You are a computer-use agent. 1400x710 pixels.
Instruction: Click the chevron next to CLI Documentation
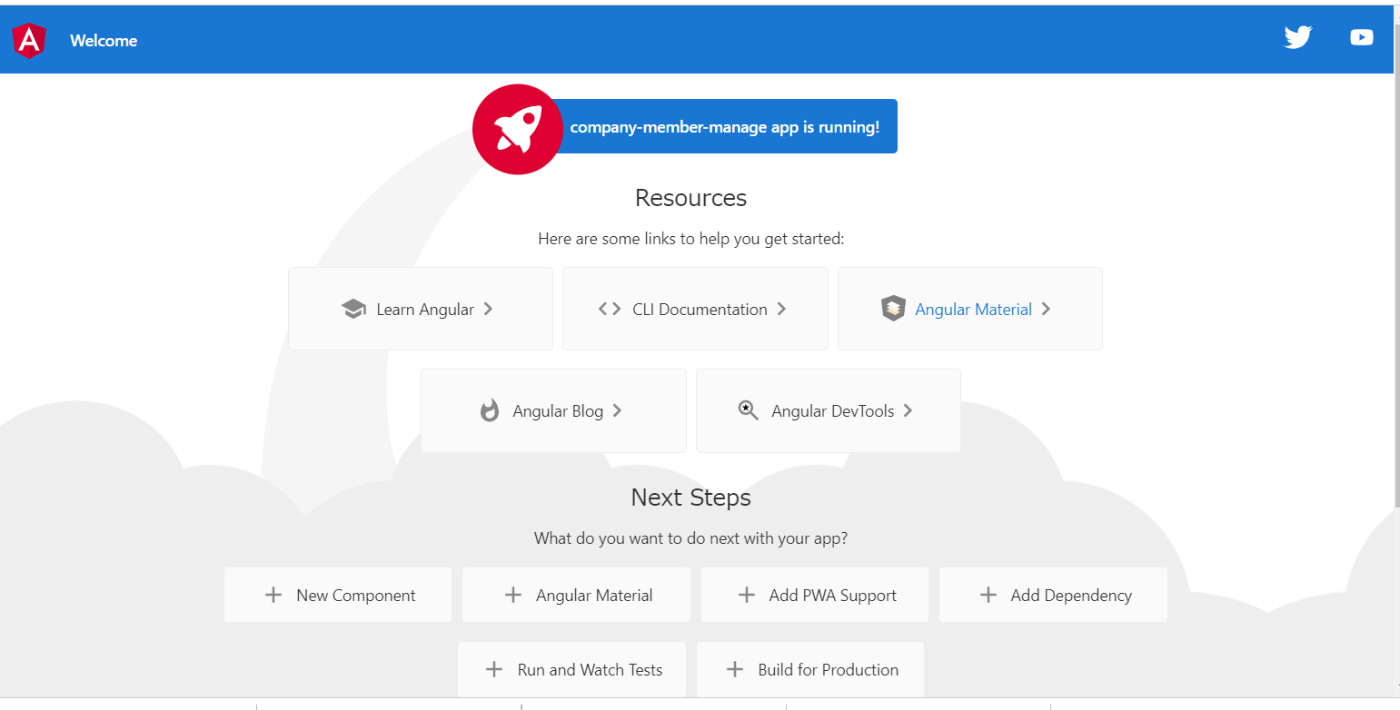tap(781, 309)
